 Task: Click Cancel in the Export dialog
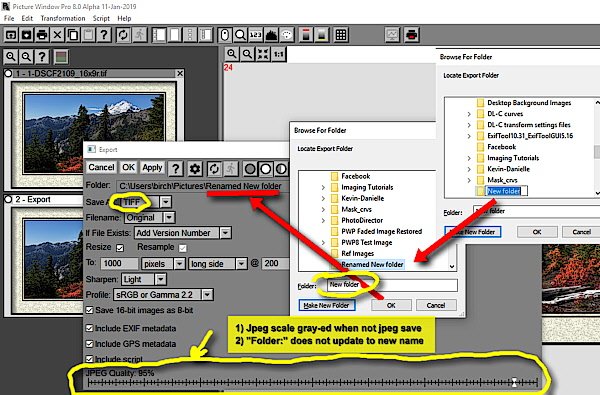click(101, 168)
